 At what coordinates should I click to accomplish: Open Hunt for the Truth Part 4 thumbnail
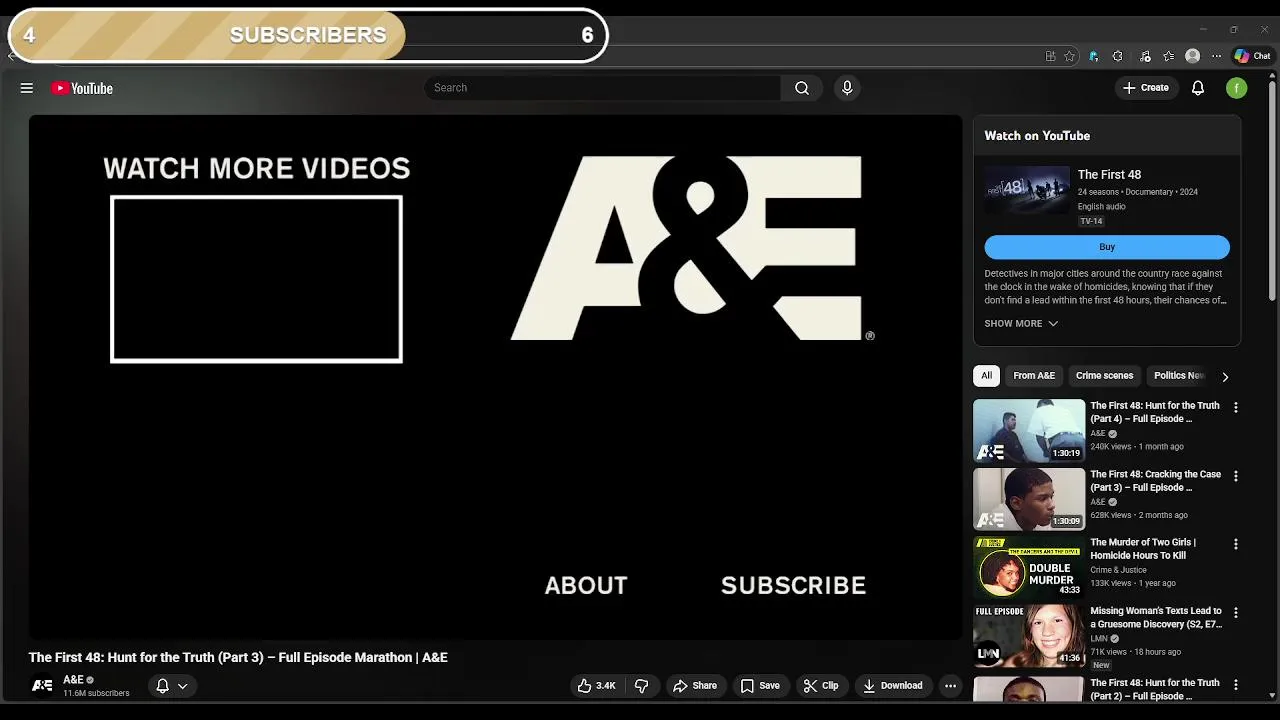pyautogui.click(x=1029, y=430)
